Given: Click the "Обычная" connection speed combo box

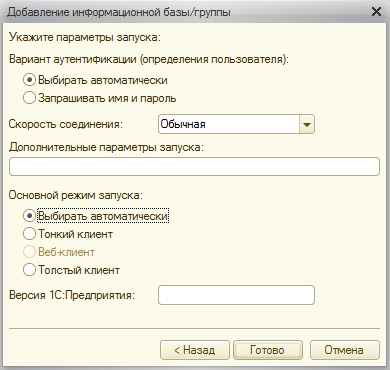Looking at the screenshot, I should [x=236, y=124].
